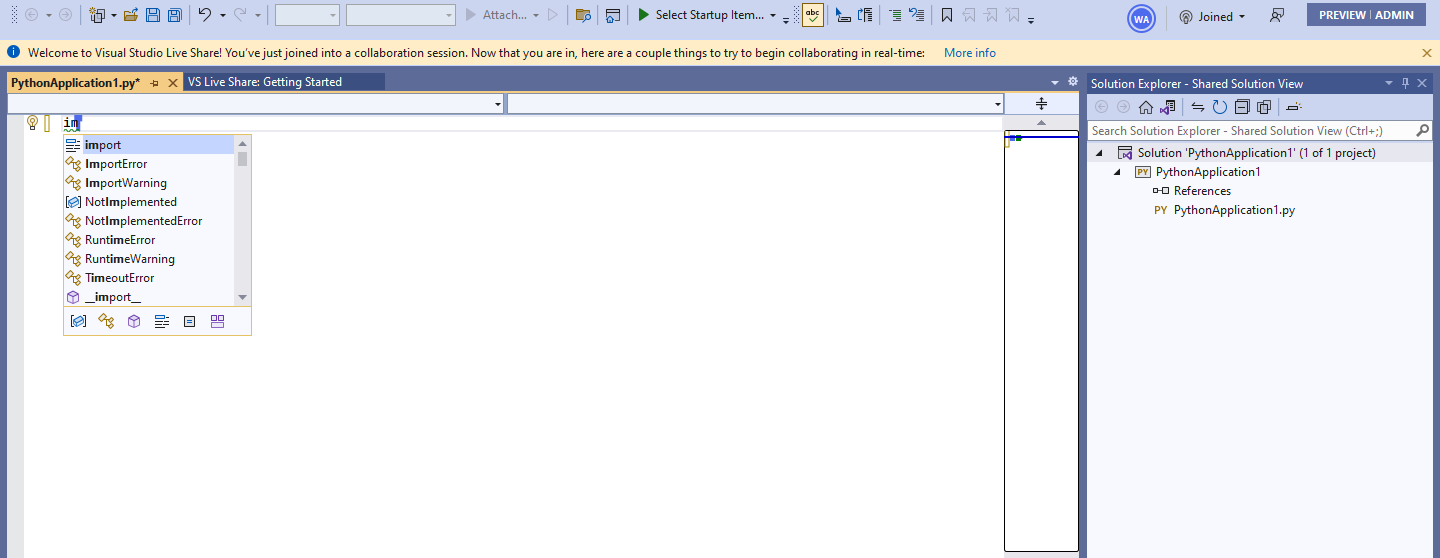Image resolution: width=1440 pixels, height=558 pixels.
Task: Click the Save All icon
Action: 175,15
